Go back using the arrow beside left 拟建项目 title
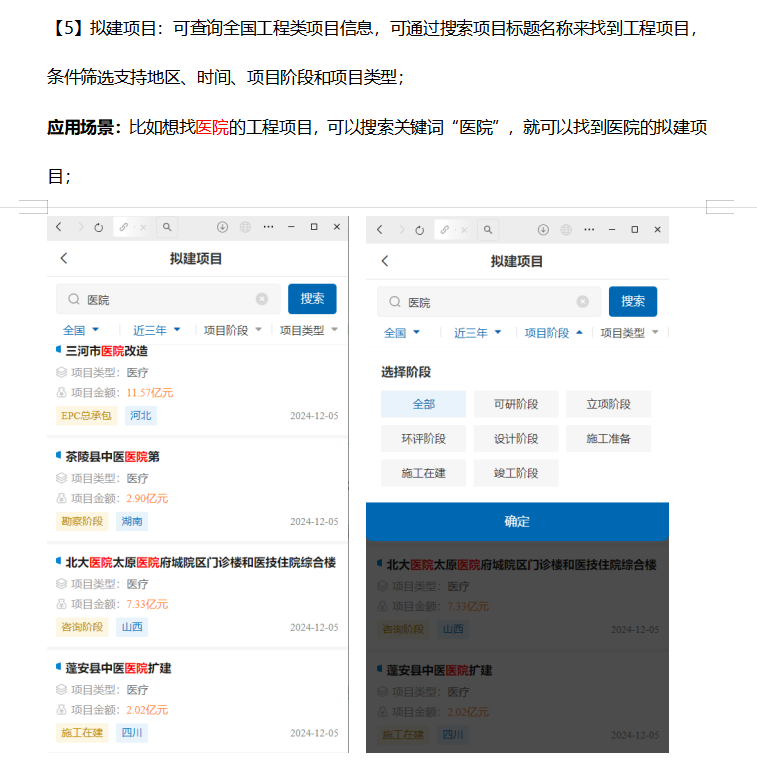 [64, 259]
